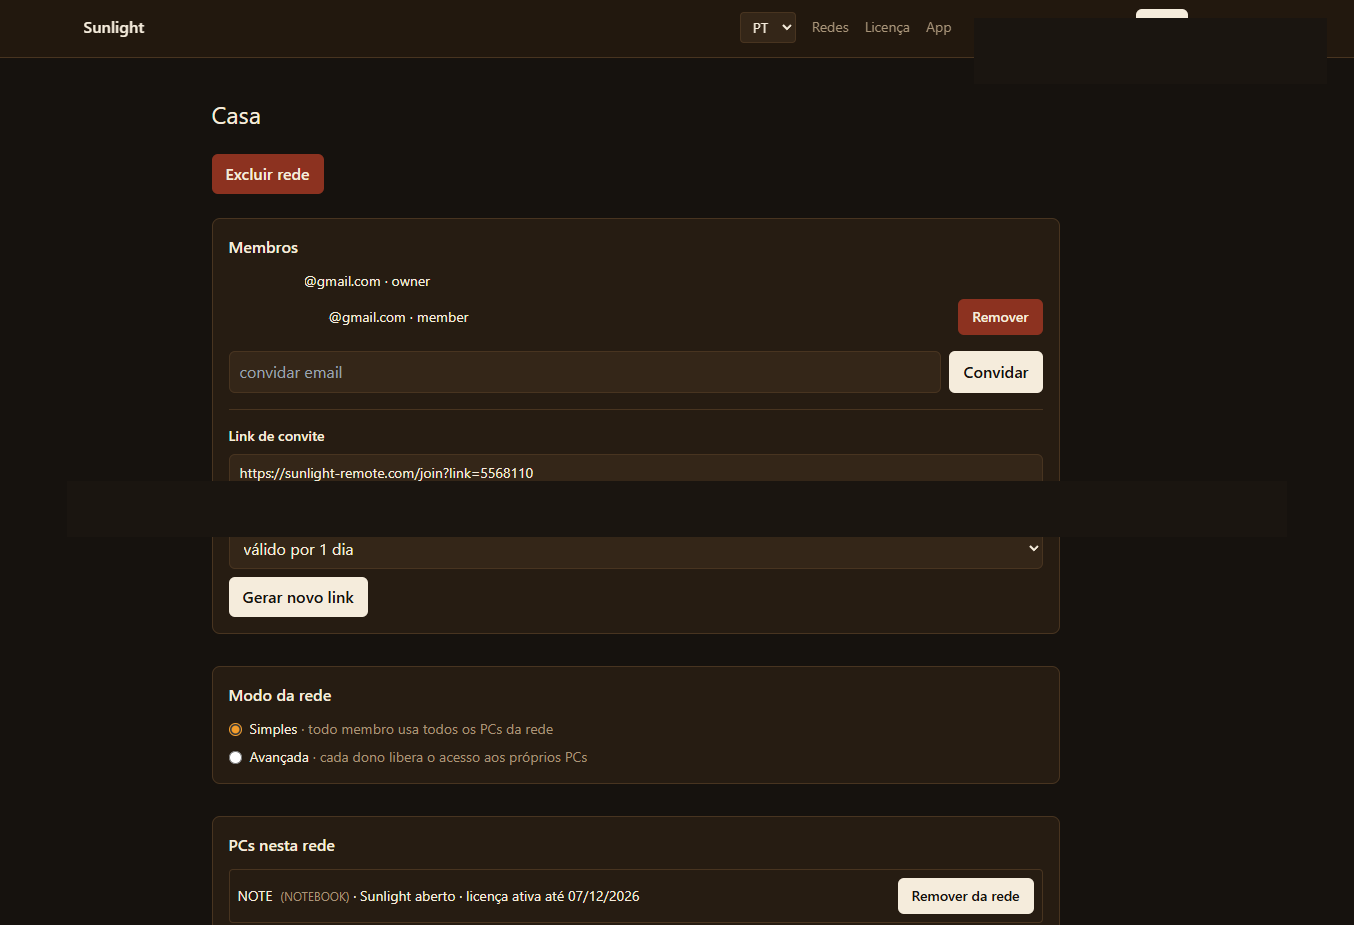Open the PT language dropdown

pos(767,28)
